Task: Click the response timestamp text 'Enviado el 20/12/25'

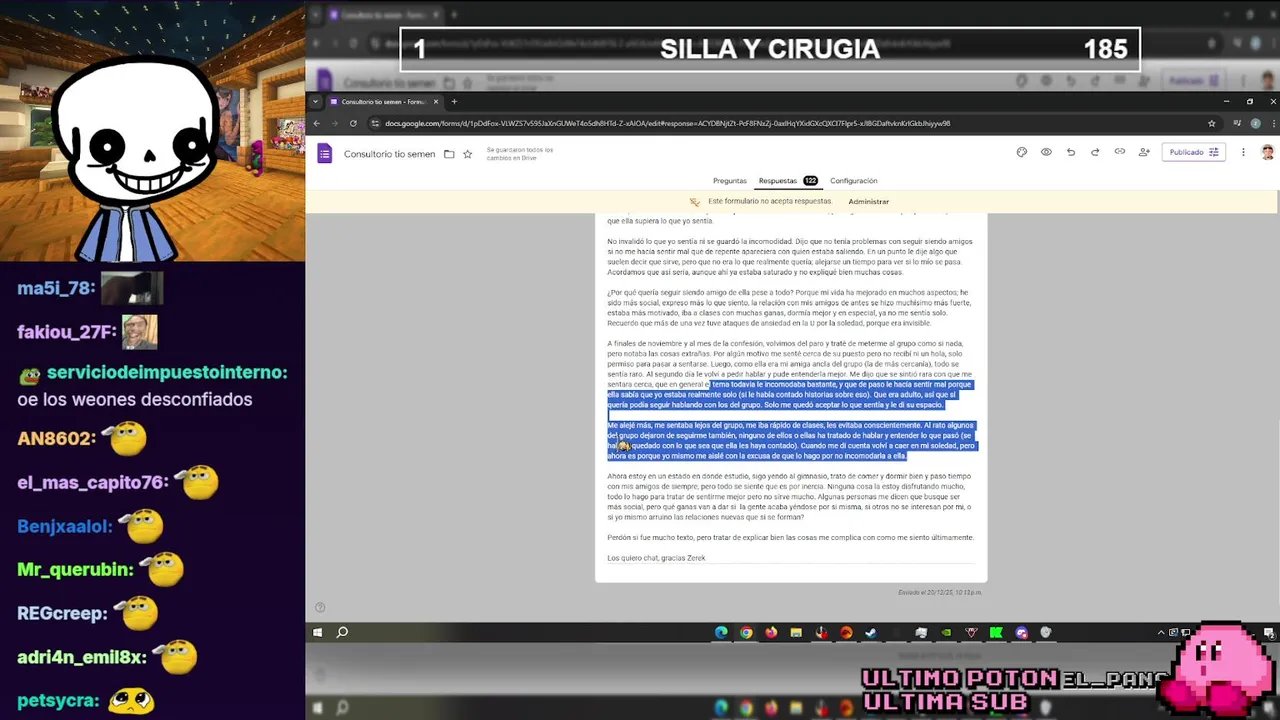Action: pyautogui.click(x=940, y=592)
